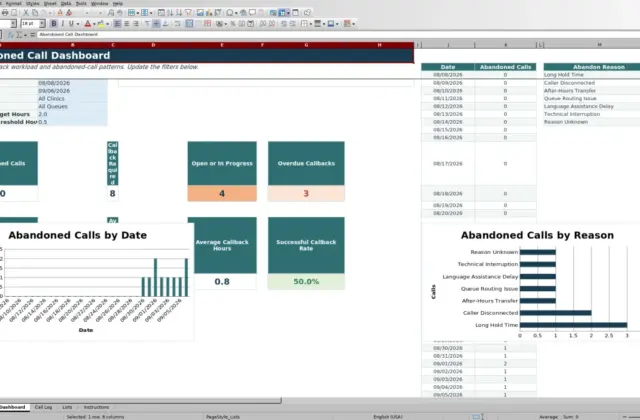Click the Insert Image icon

click(200, 13)
